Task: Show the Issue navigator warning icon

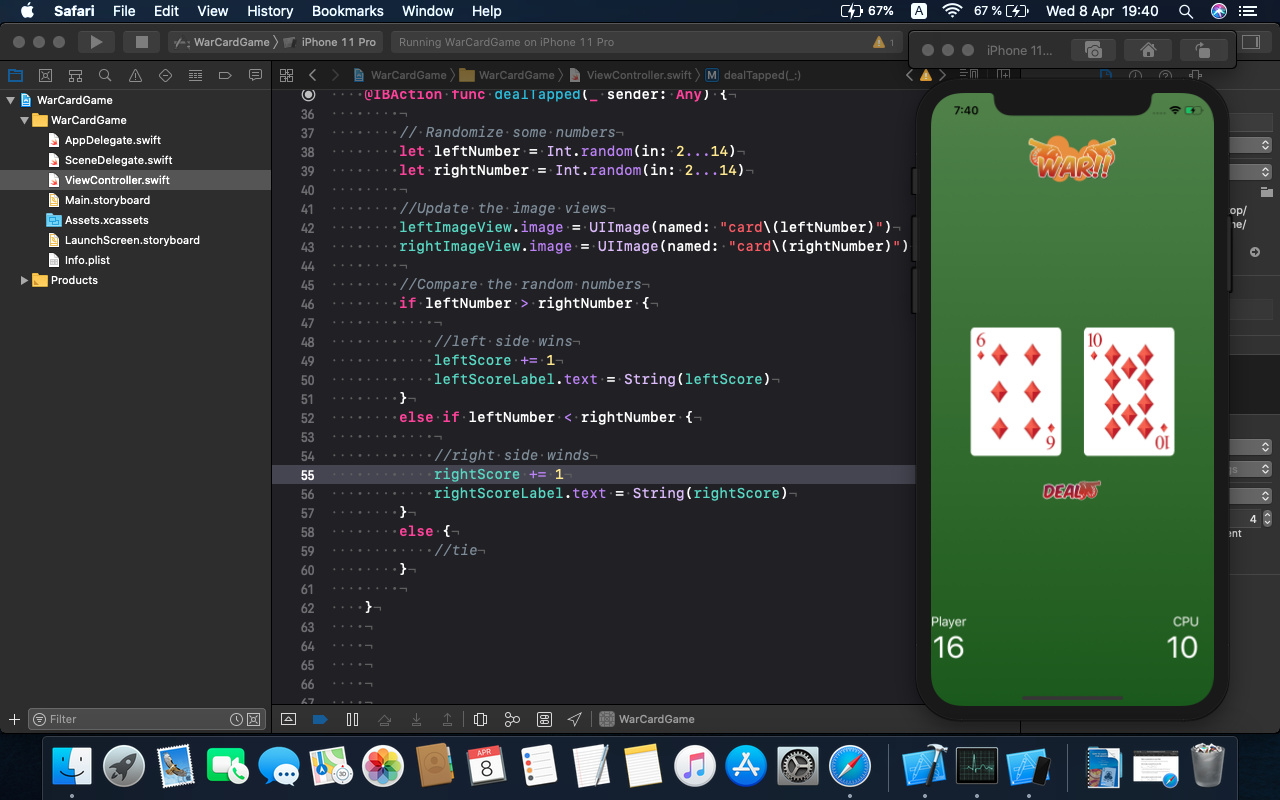Action: coord(135,75)
